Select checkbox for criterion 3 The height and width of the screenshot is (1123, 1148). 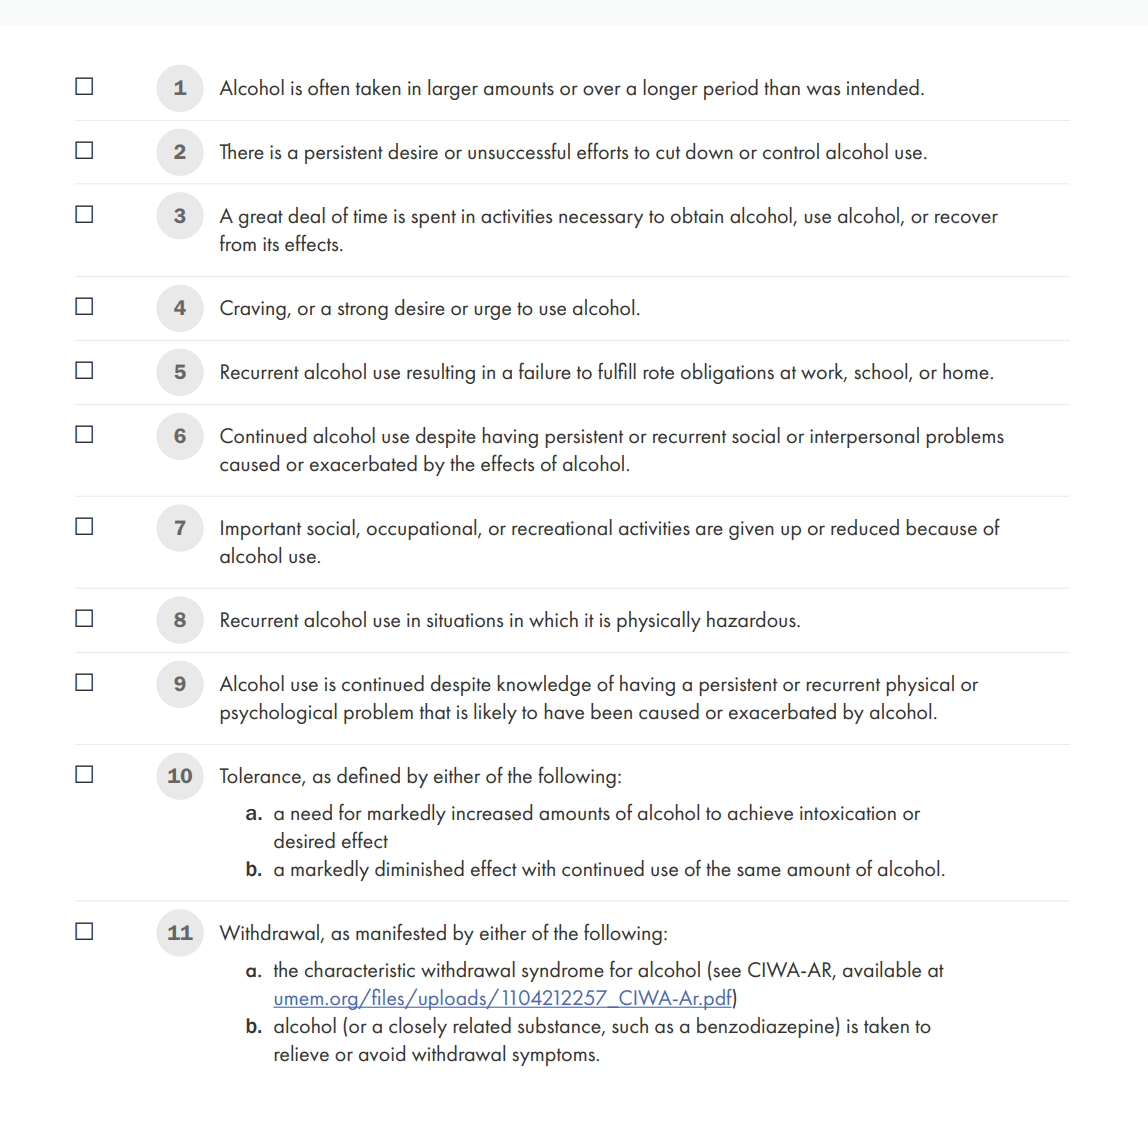tap(85, 214)
